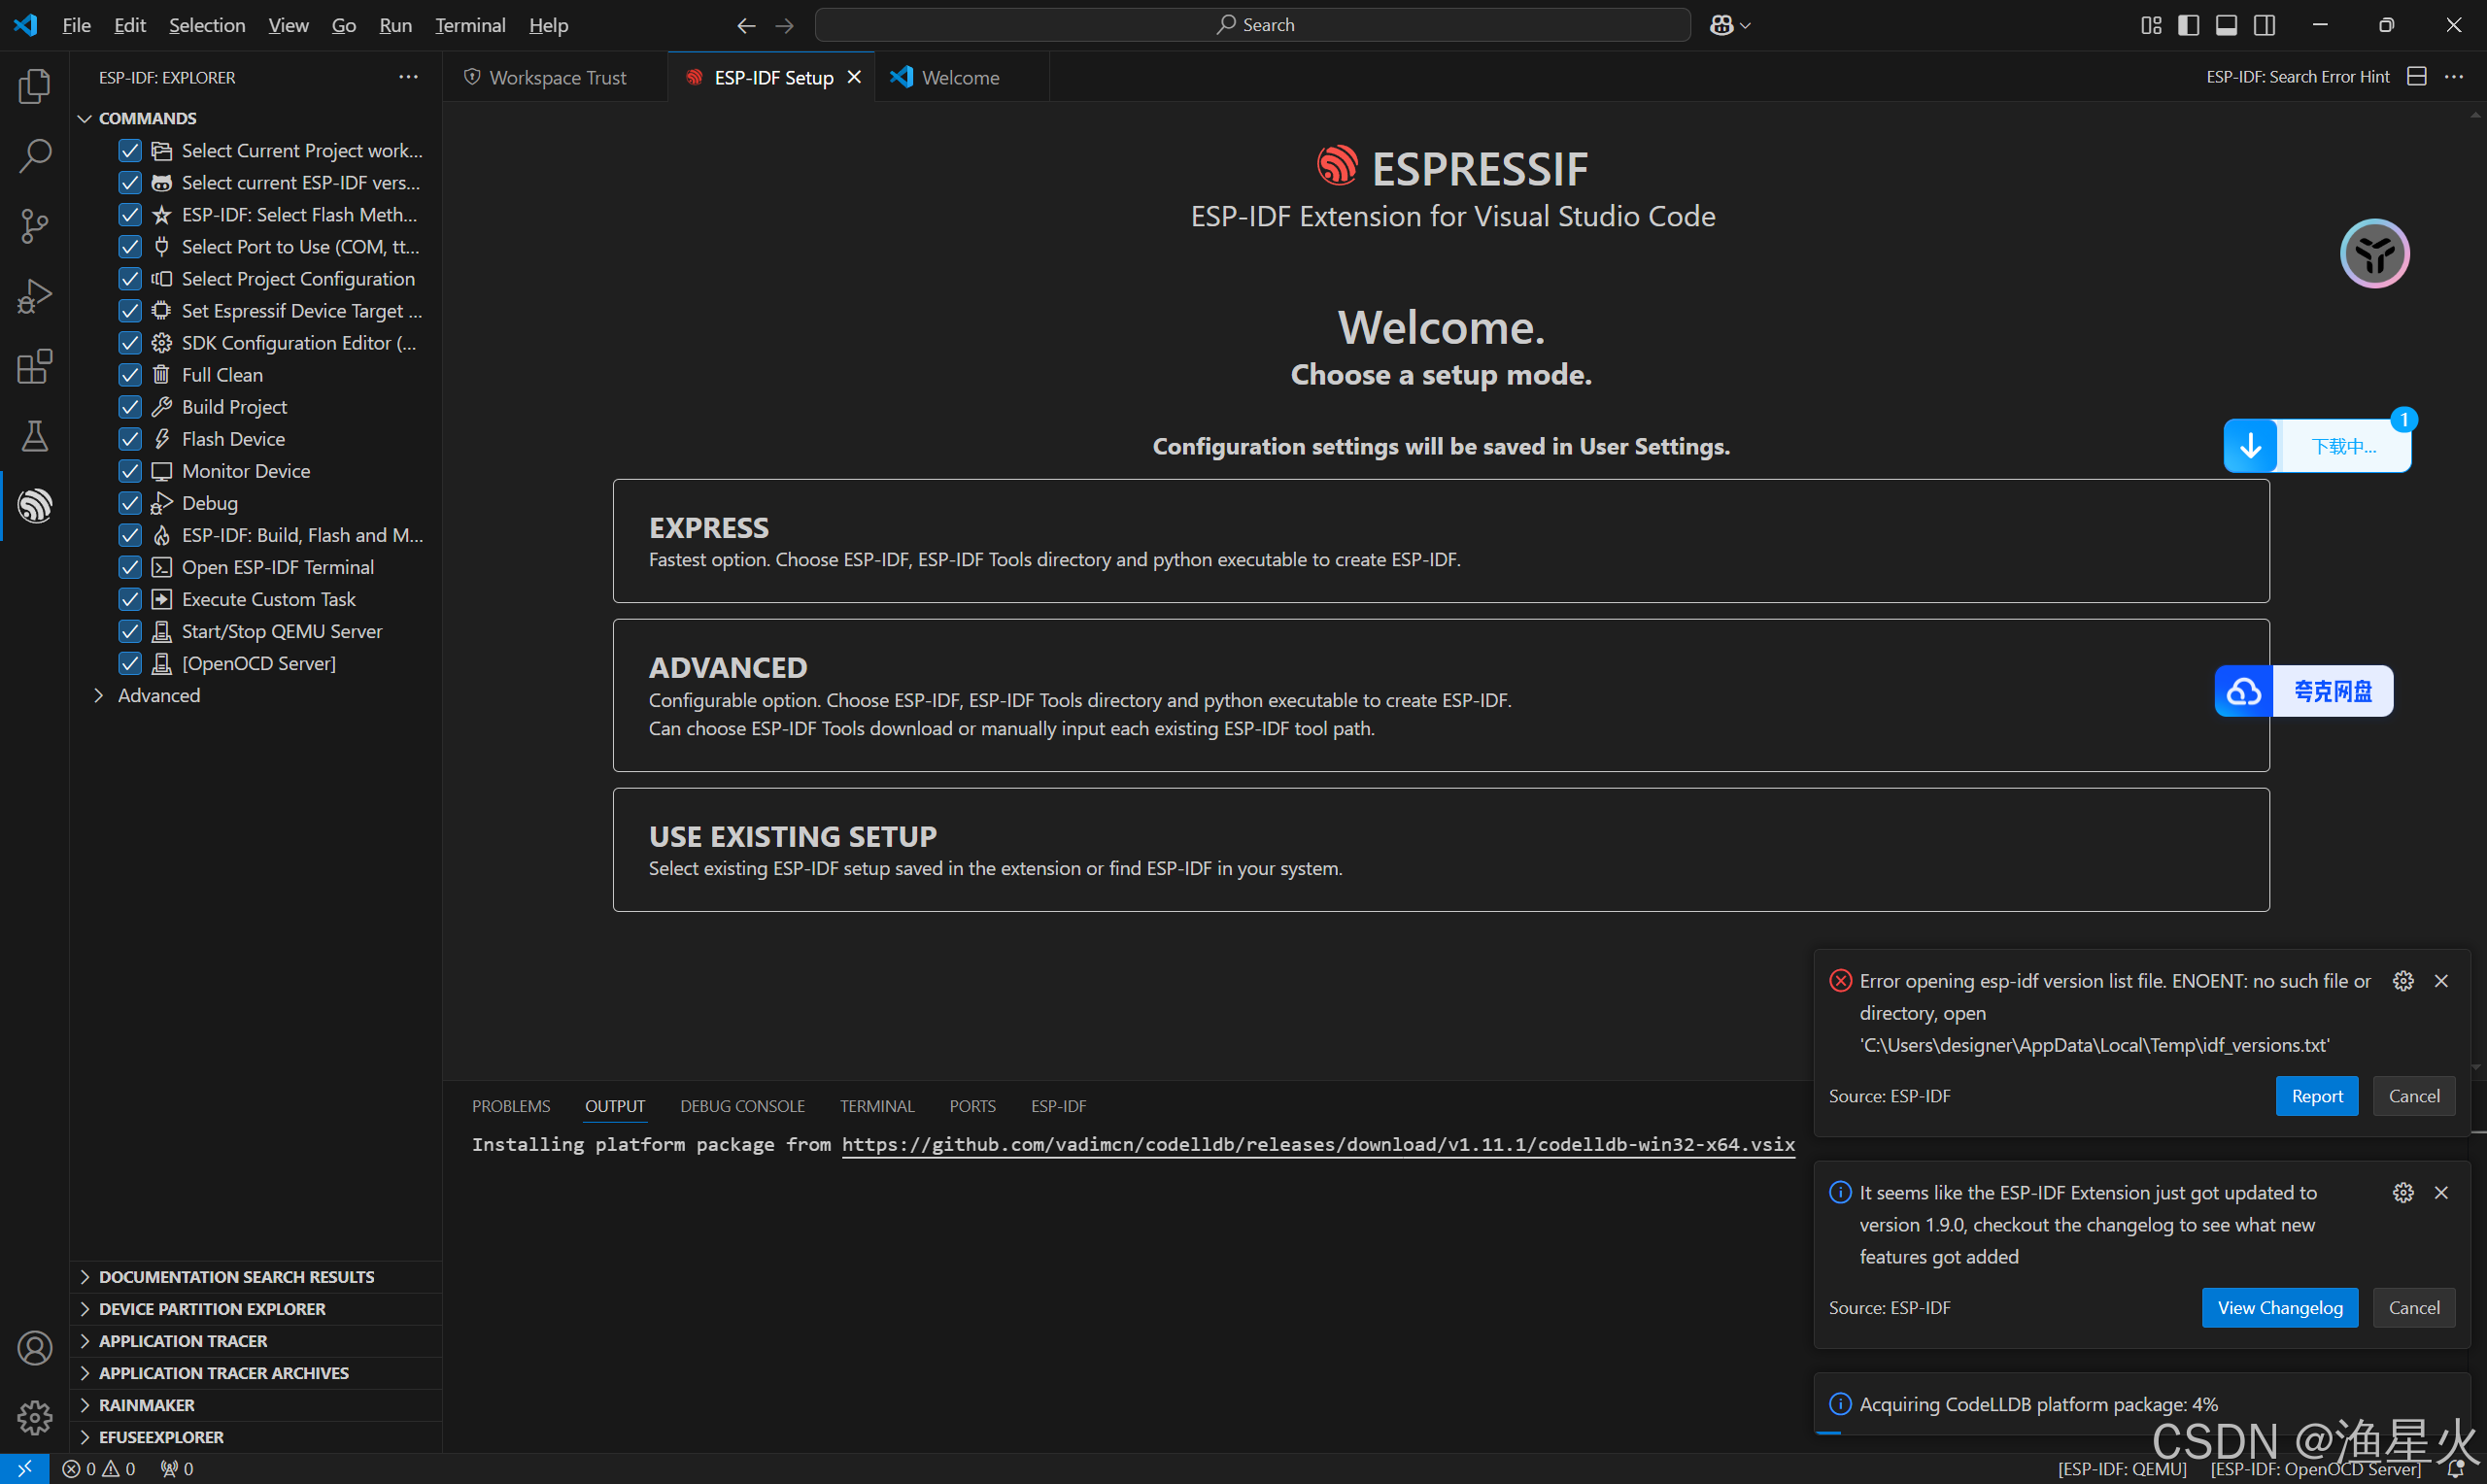
Task: Click the Report button on the error notification
Action: pyautogui.click(x=2316, y=1096)
